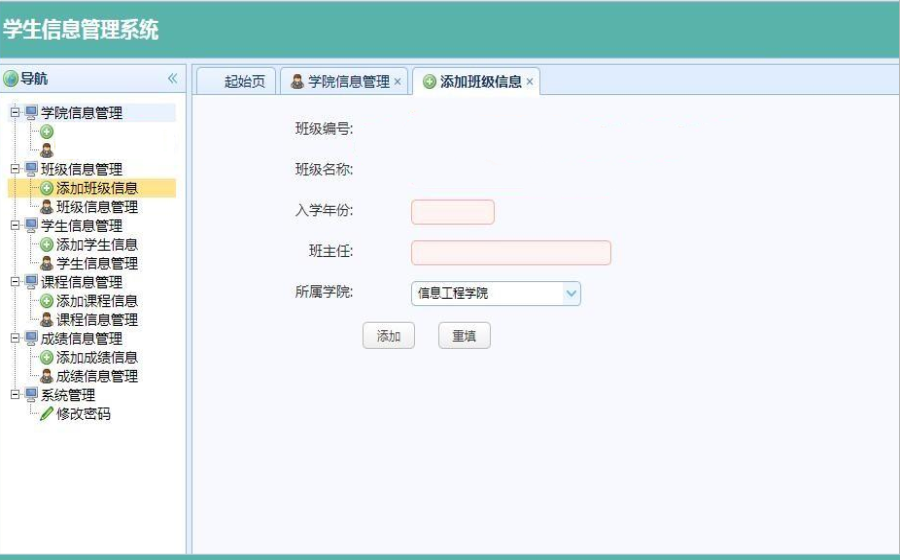Screen dimensions: 900x560
Task: Collapse the 课程信息管理 tree node
Action: tap(15, 282)
